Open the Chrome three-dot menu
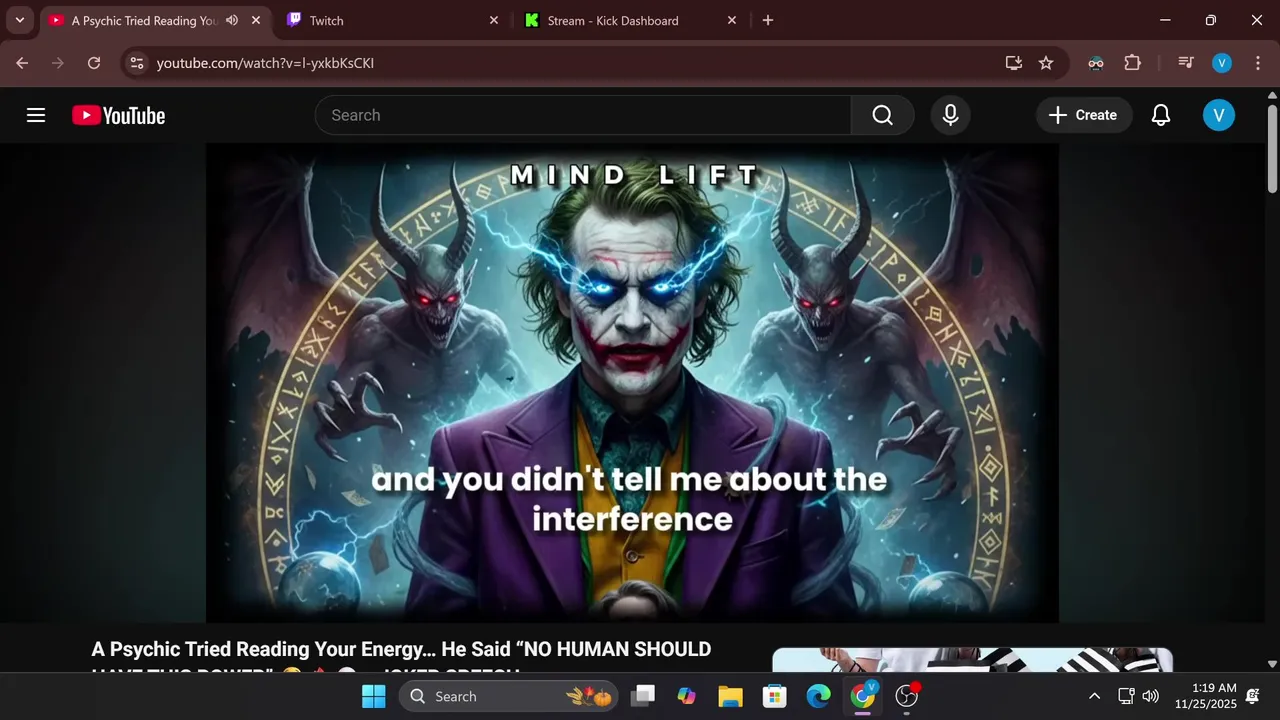 (x=1258, y=63)
